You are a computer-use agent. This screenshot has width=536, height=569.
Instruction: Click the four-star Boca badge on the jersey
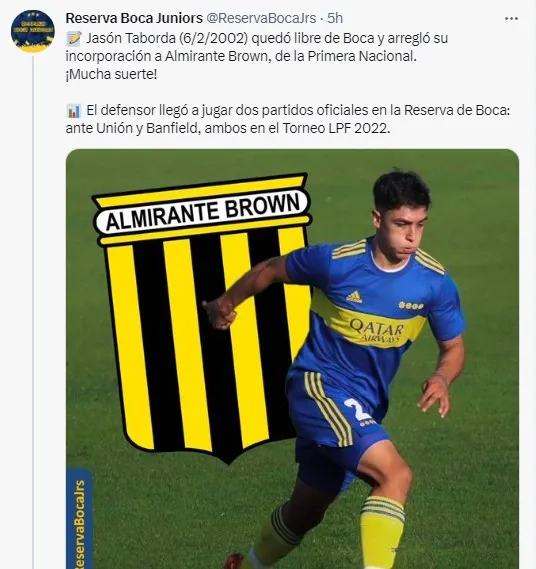pos(410,306)
